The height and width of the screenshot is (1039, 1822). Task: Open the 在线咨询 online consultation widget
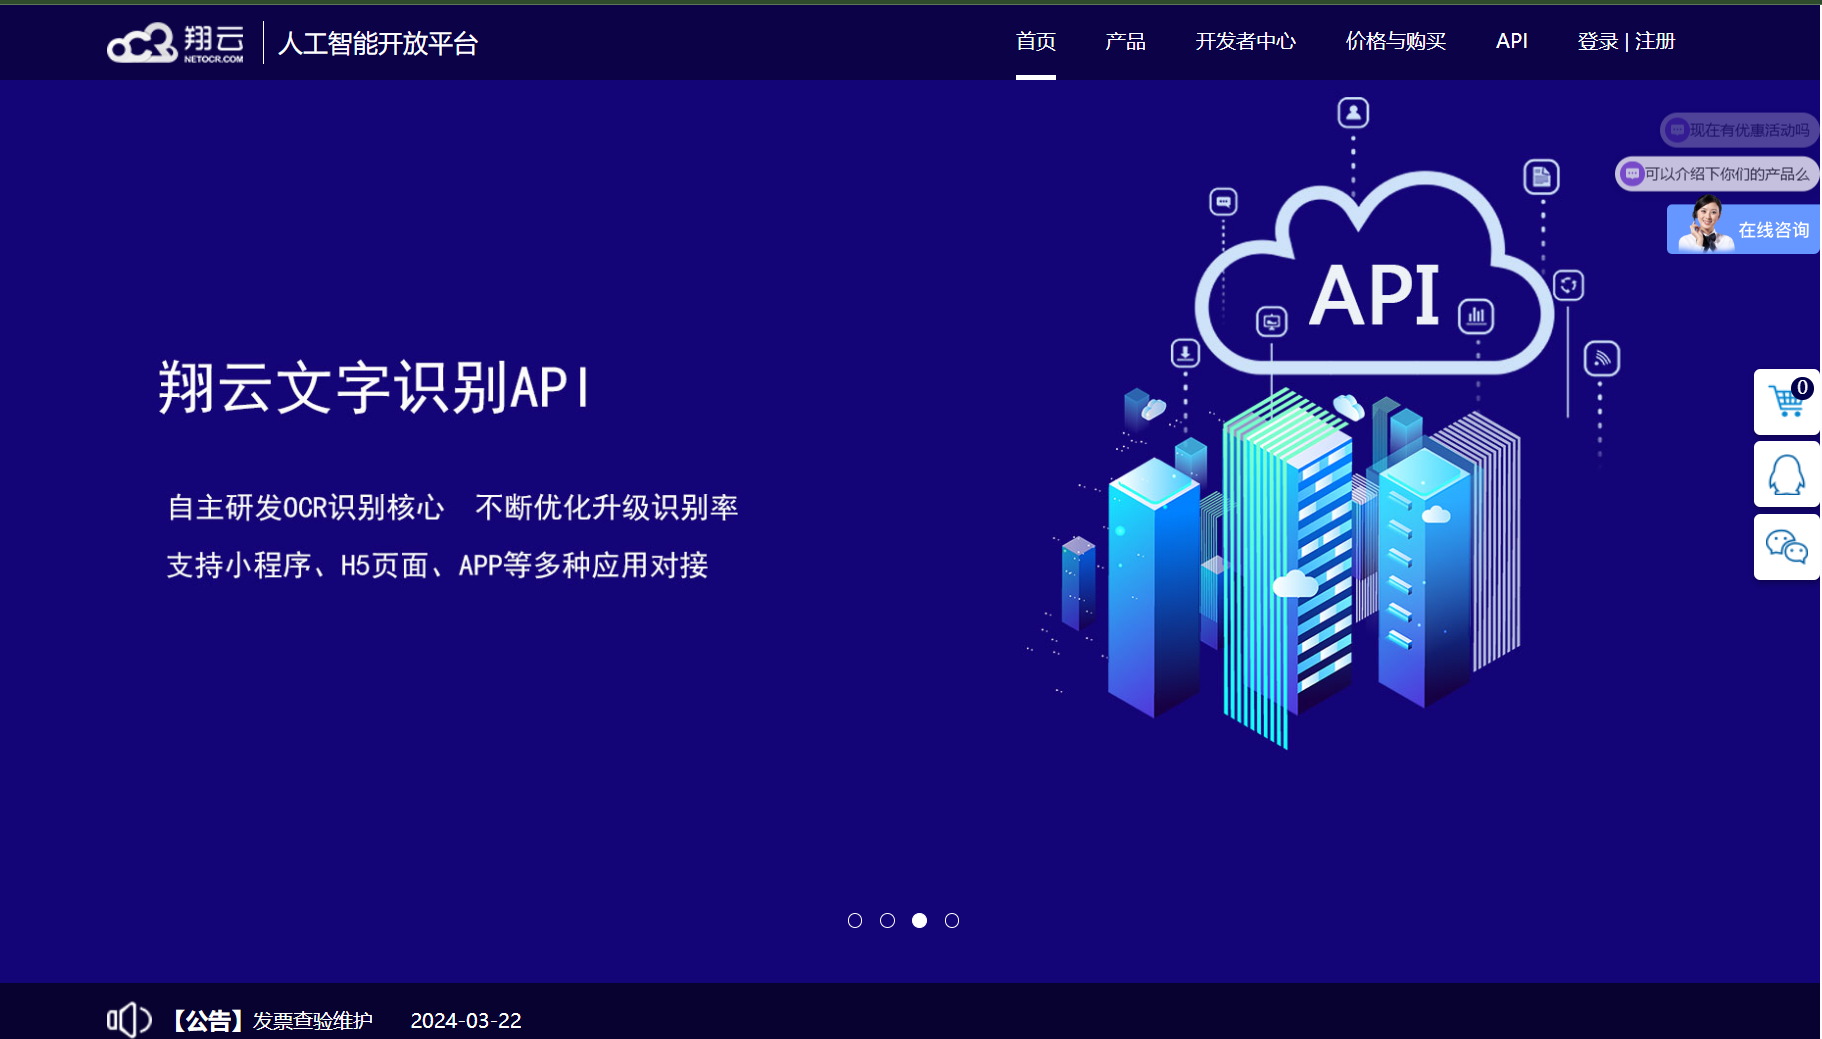pyautogui.click(x=1743, y=228)
